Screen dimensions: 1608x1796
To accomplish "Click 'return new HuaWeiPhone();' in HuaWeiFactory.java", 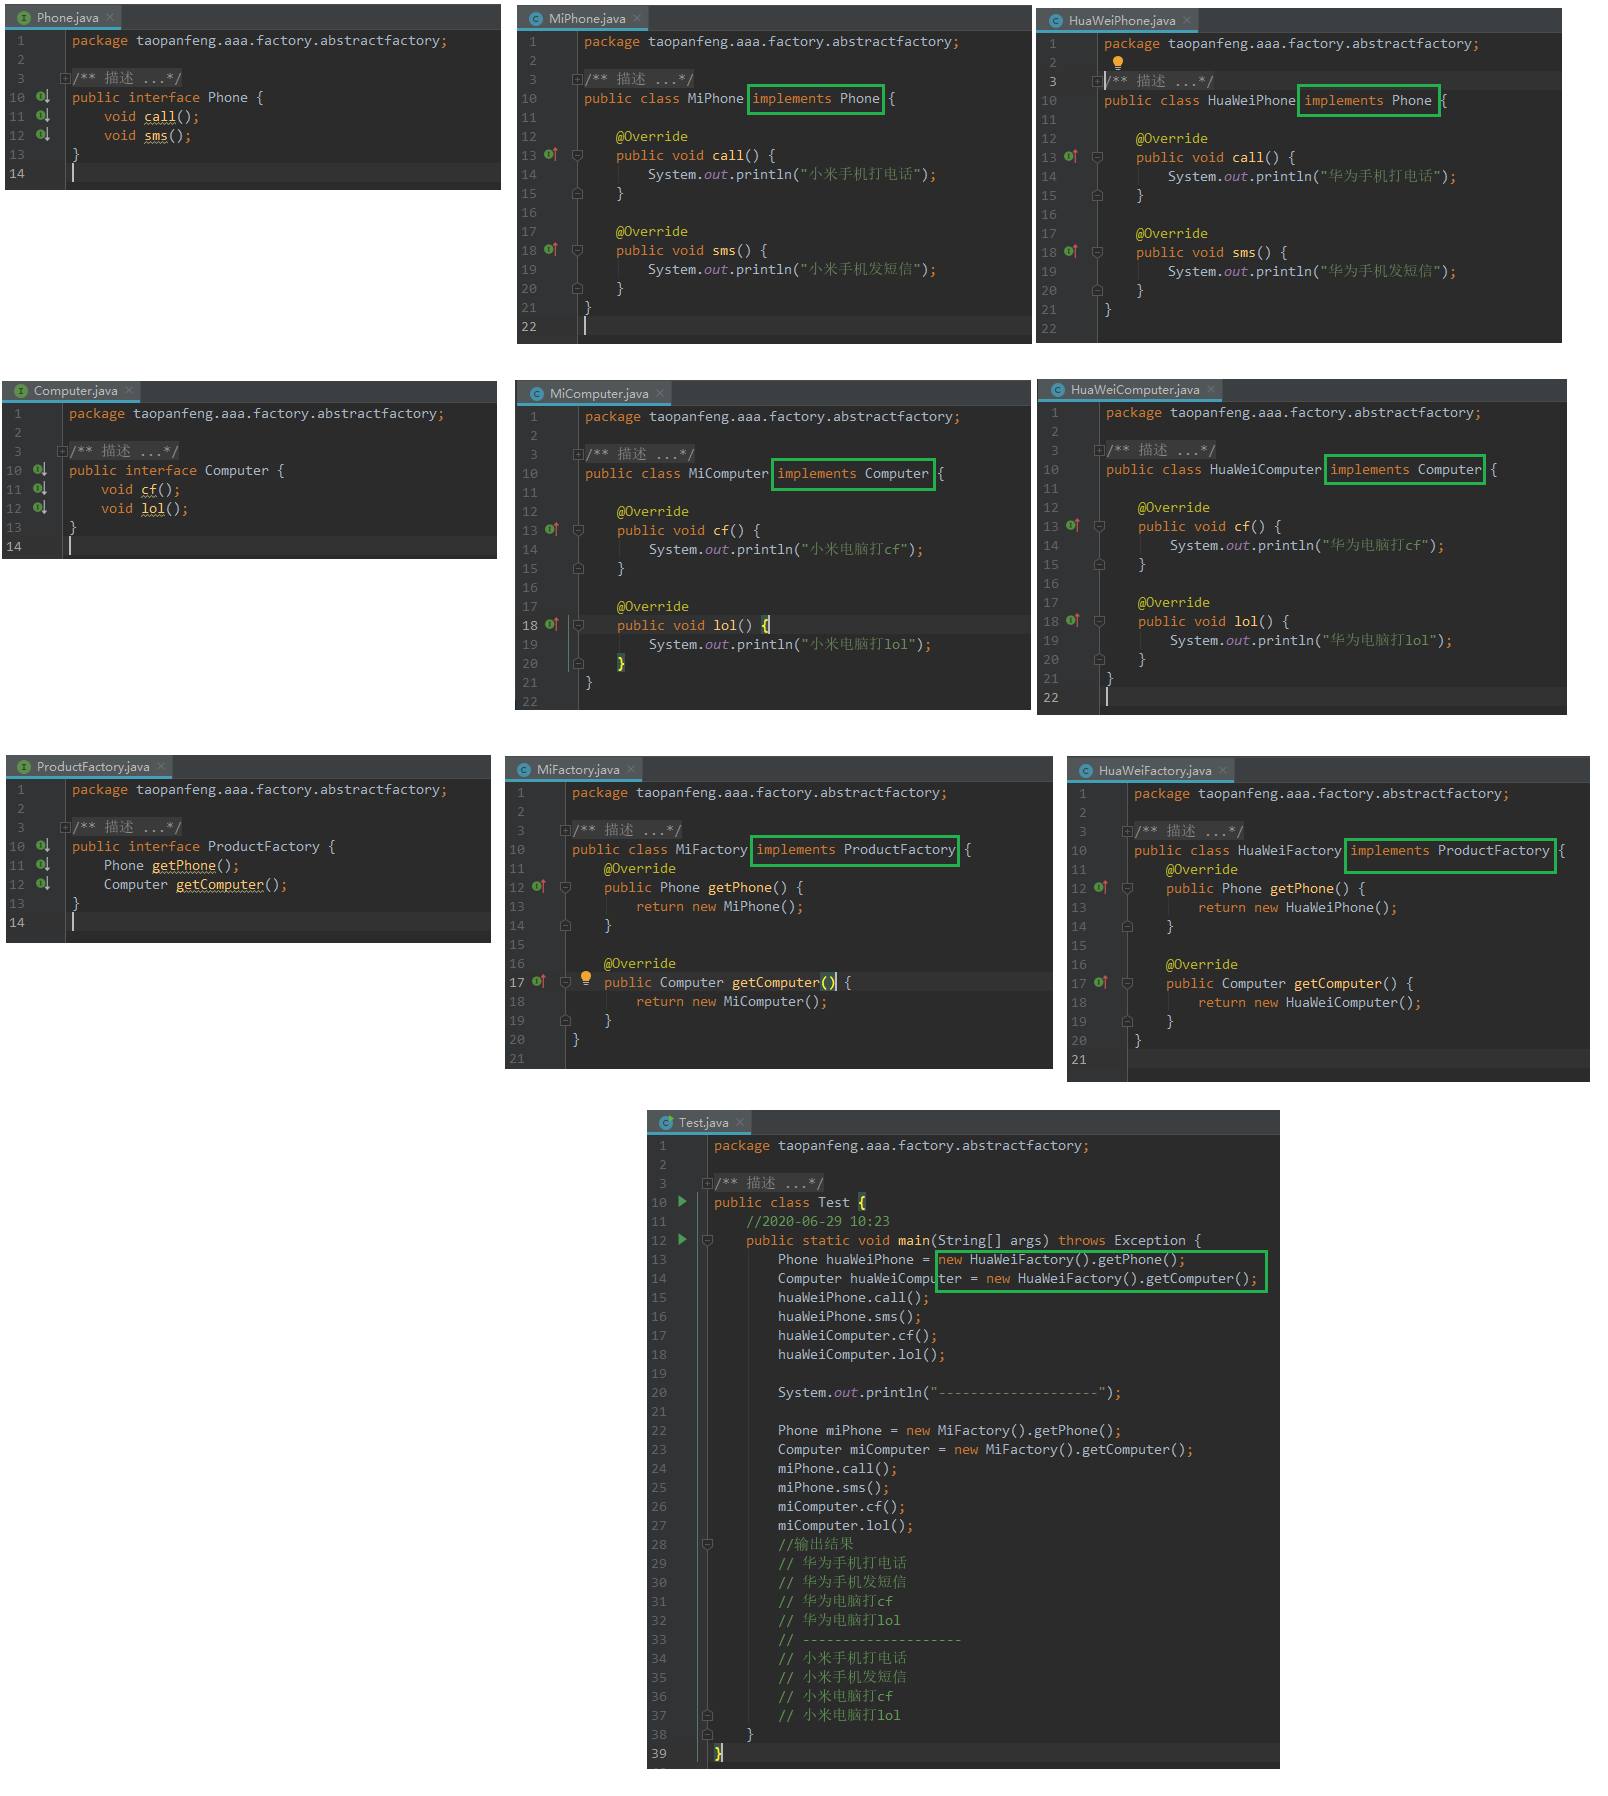I will tap(1297, 908).
